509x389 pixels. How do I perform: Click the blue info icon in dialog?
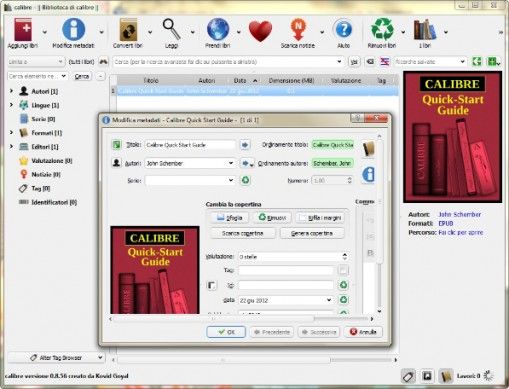[368, 174]
